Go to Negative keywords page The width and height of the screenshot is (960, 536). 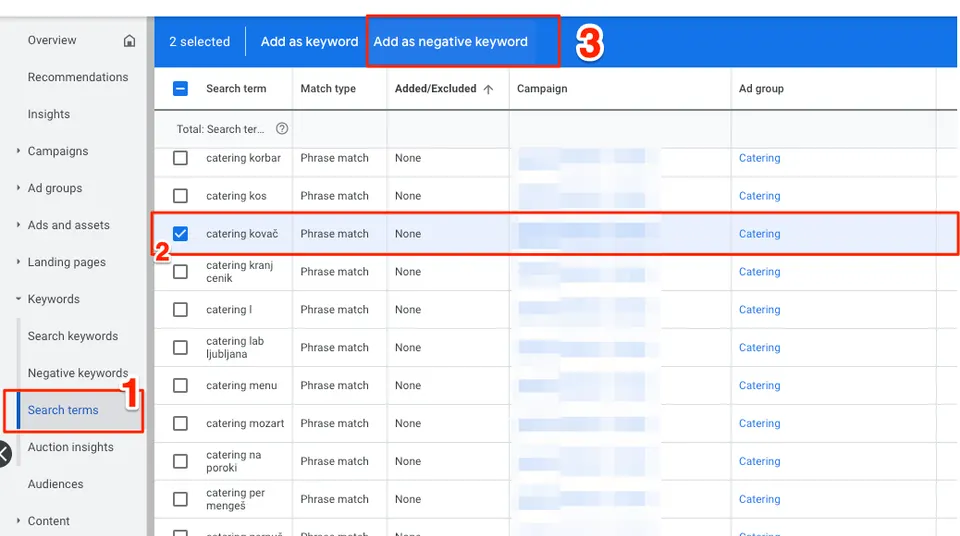78,373
